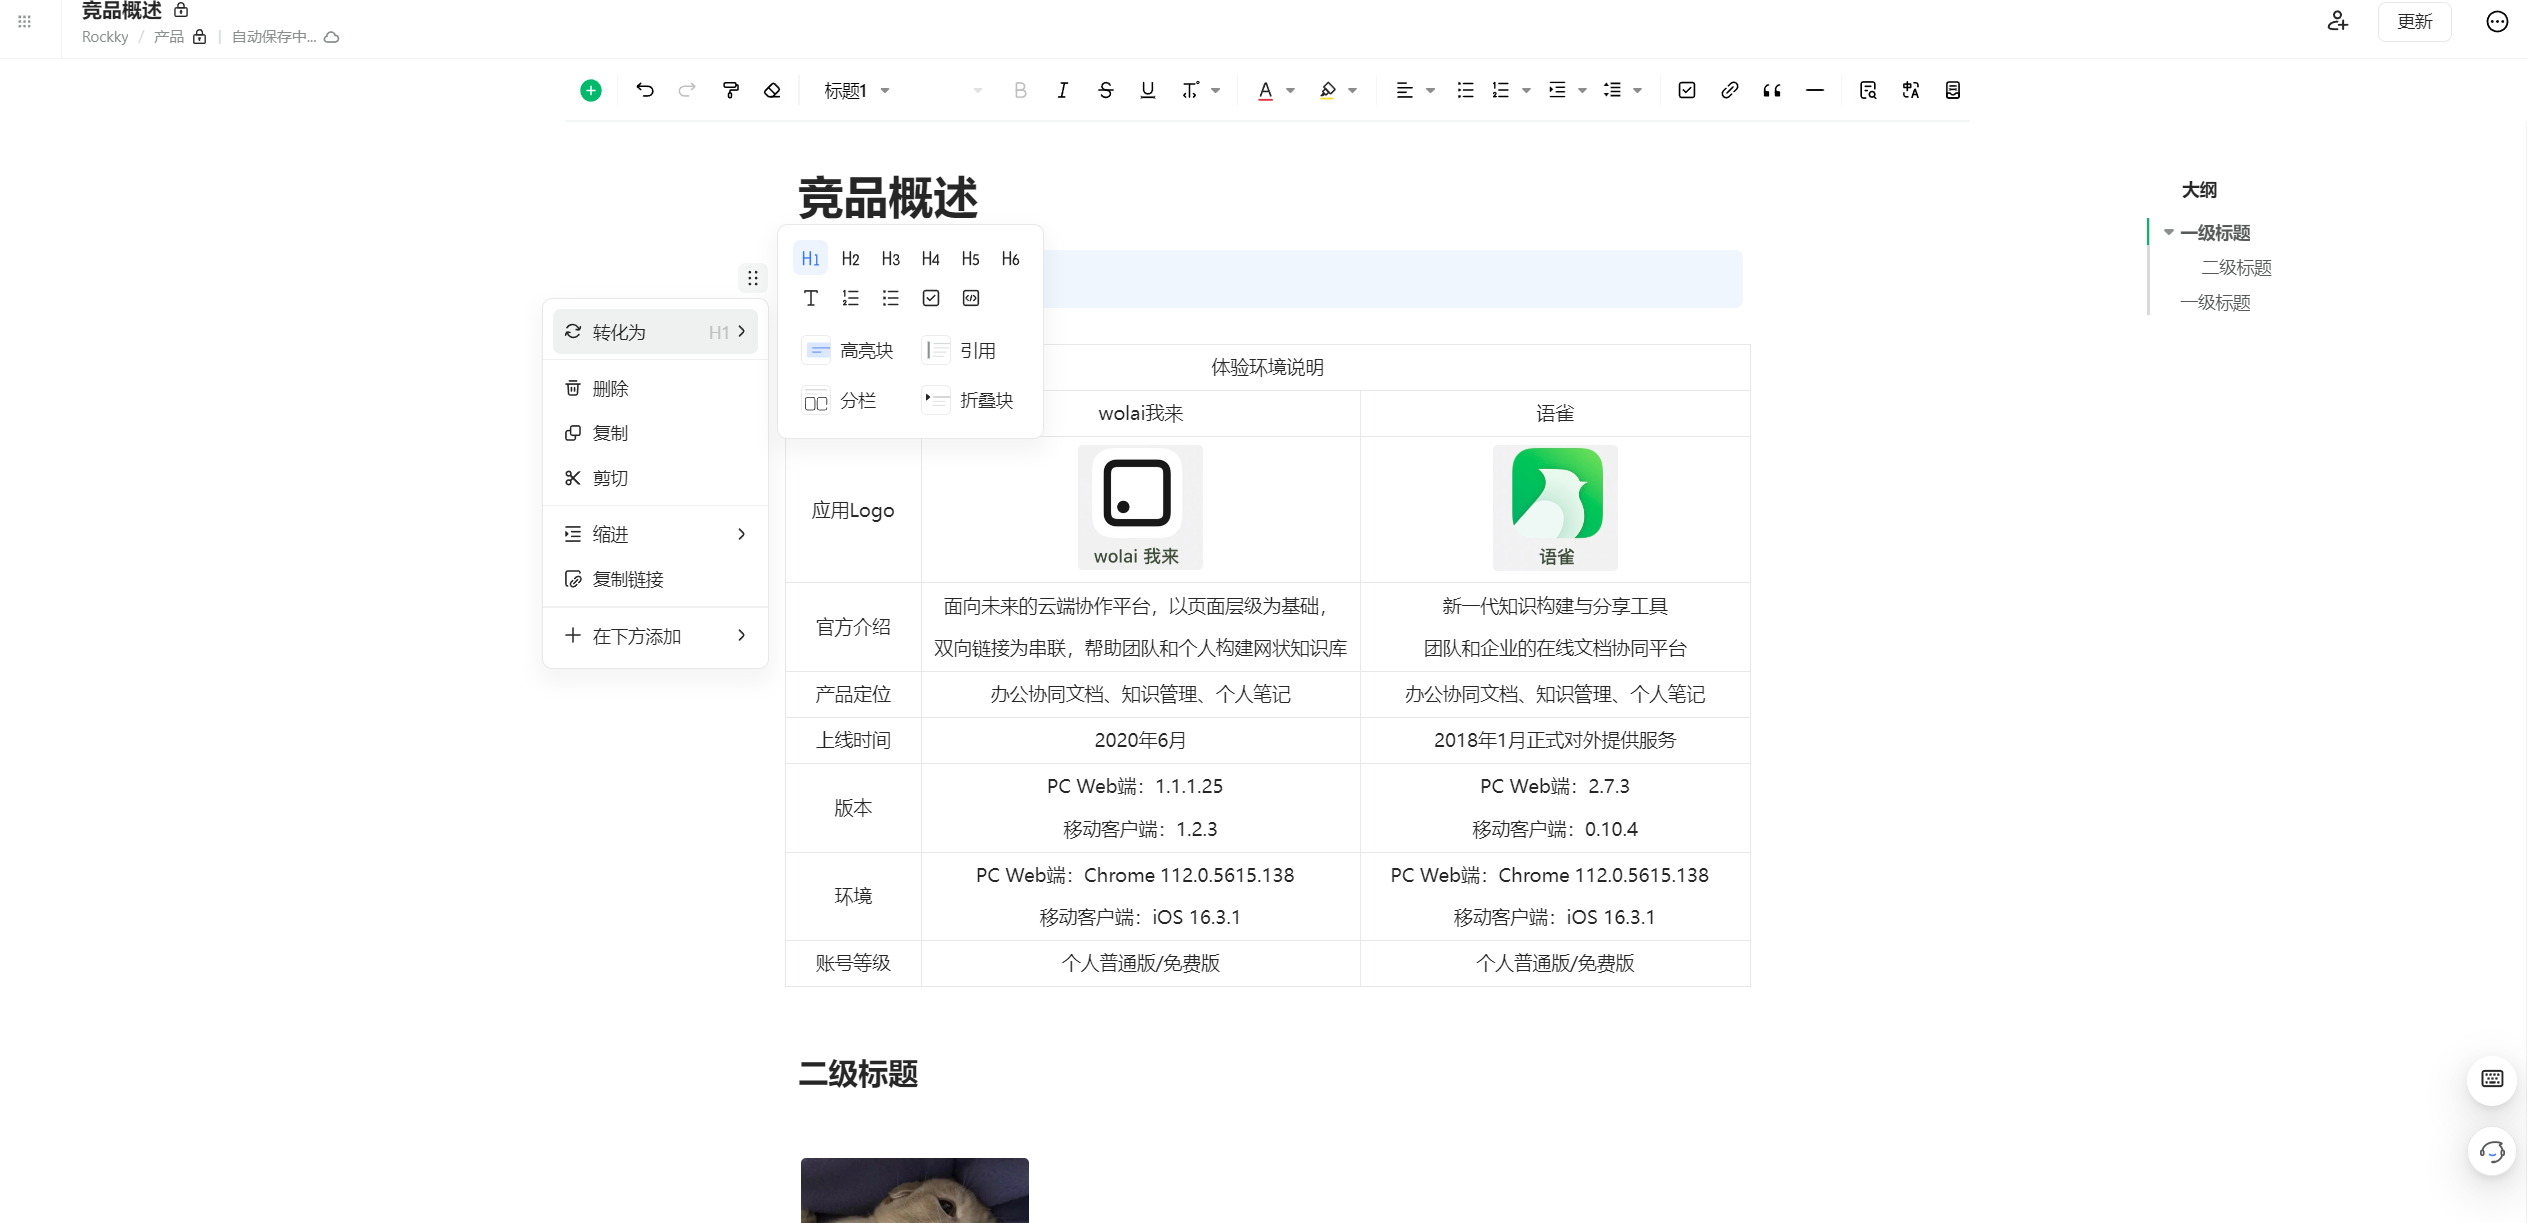
Task: Choose 复制链接 from block menu
Action: 655,579
